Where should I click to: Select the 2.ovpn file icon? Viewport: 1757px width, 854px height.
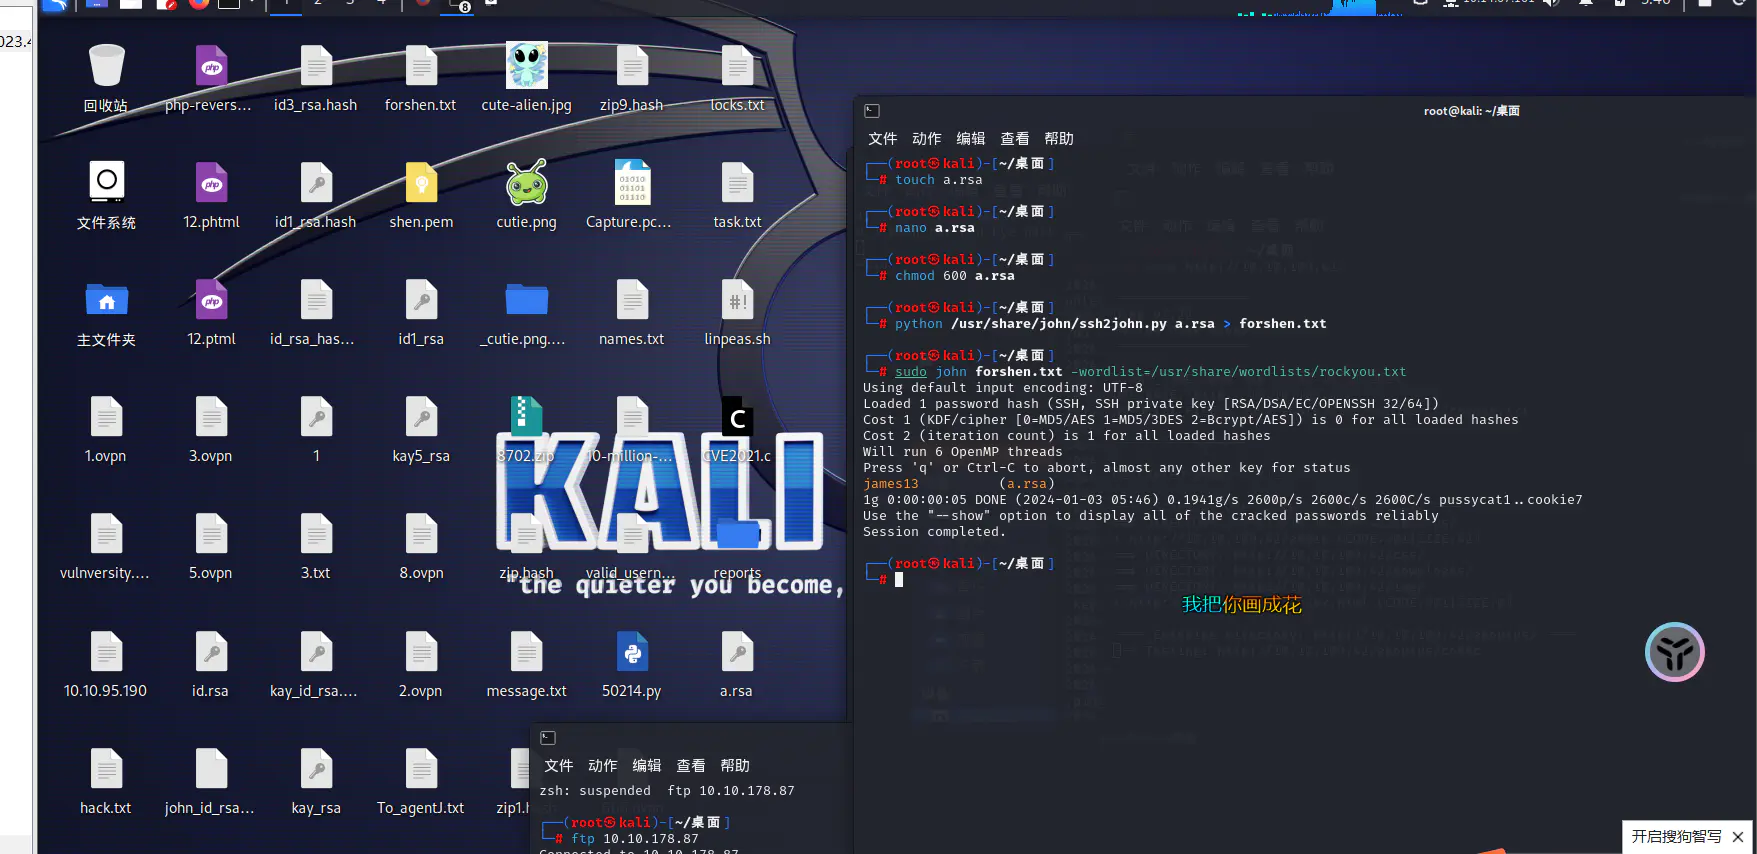[x=421, y=652]
